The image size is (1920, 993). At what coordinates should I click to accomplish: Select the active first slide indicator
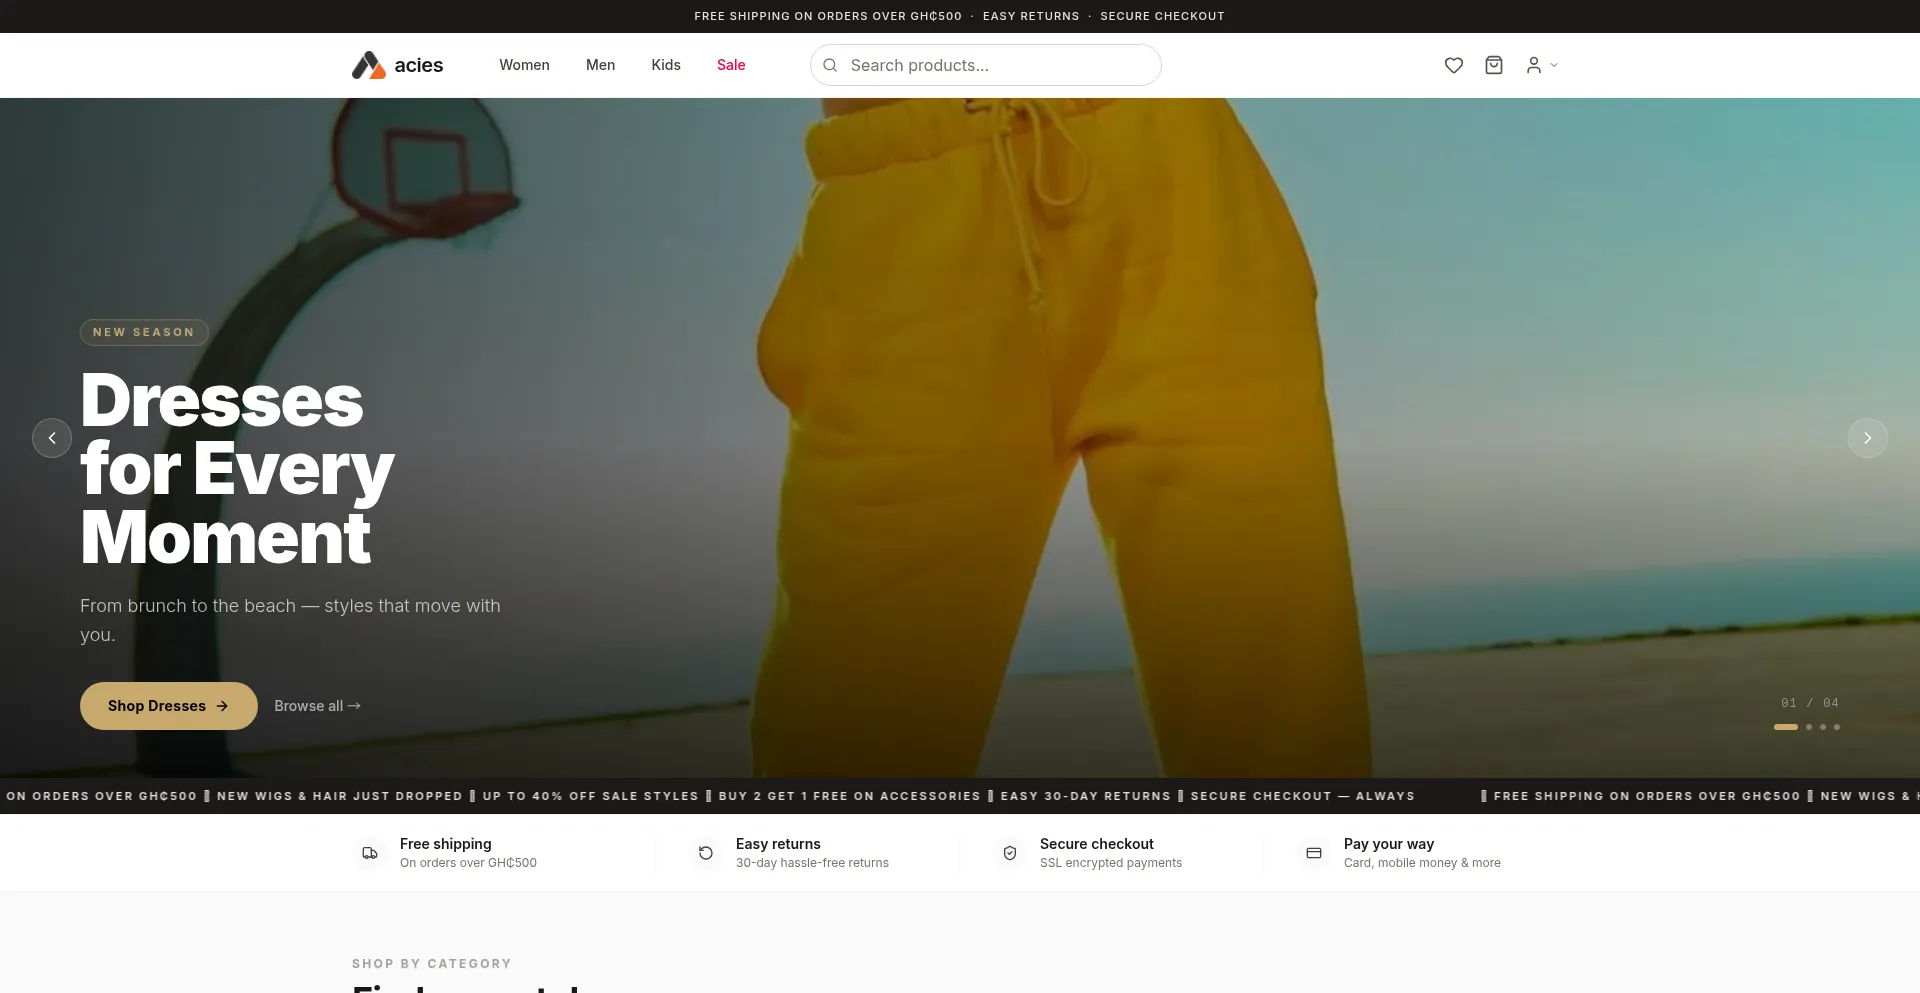click(1786, 727)
